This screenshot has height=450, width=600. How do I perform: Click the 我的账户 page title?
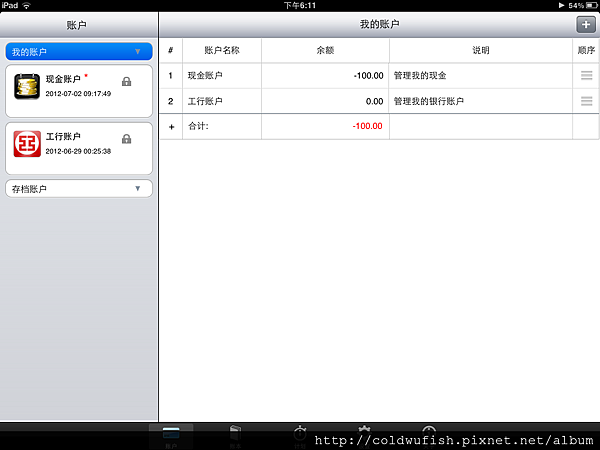[379, 24]
